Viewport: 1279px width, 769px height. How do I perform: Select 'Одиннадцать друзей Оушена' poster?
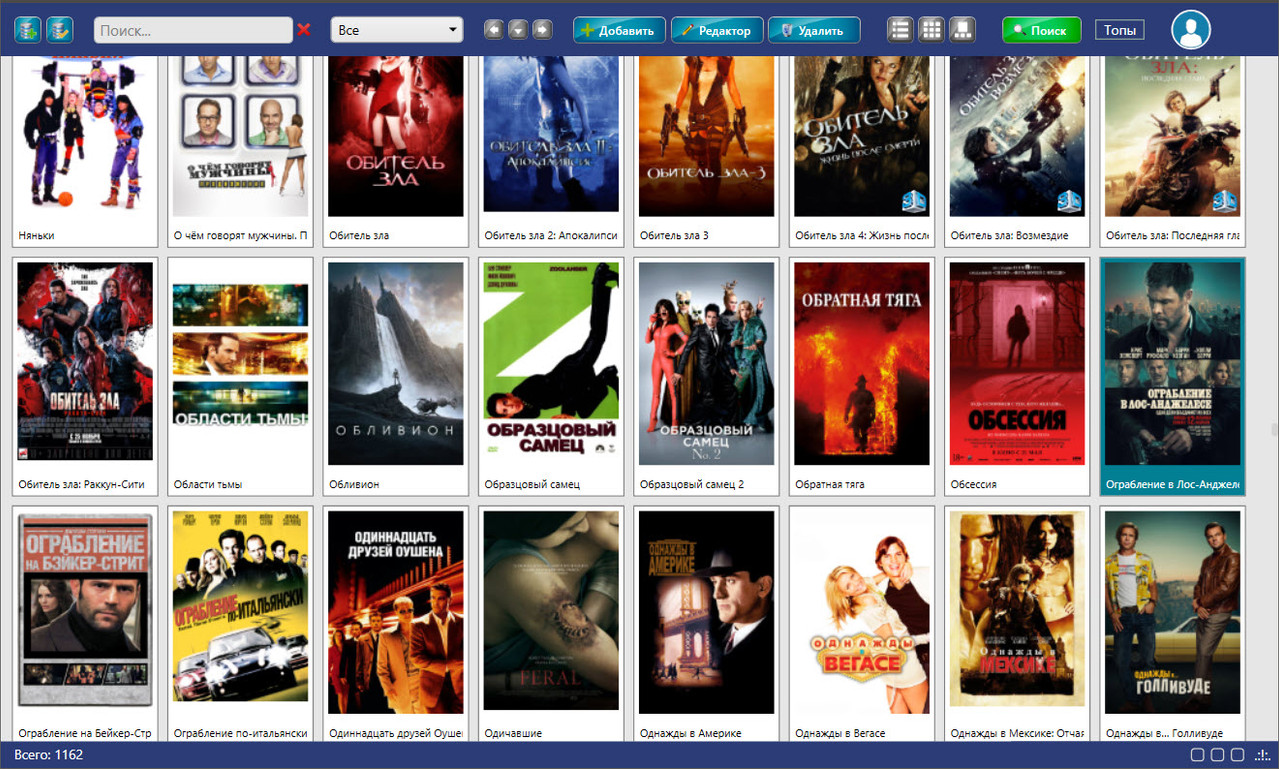[x=396, y=612]
